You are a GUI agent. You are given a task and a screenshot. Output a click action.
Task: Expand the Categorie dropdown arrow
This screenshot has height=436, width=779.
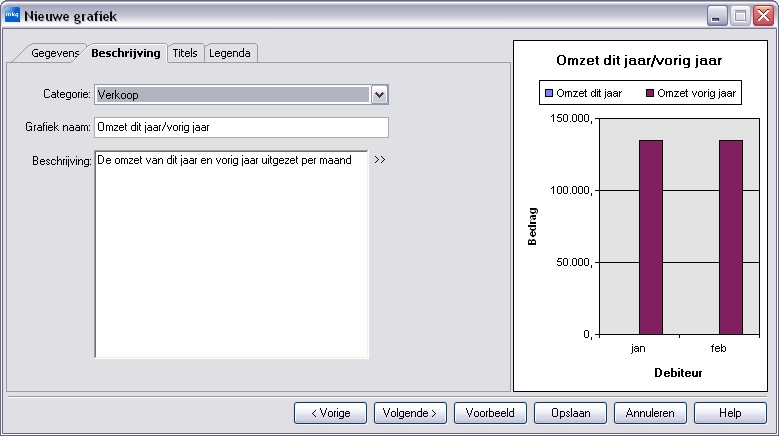pos(379,94)
